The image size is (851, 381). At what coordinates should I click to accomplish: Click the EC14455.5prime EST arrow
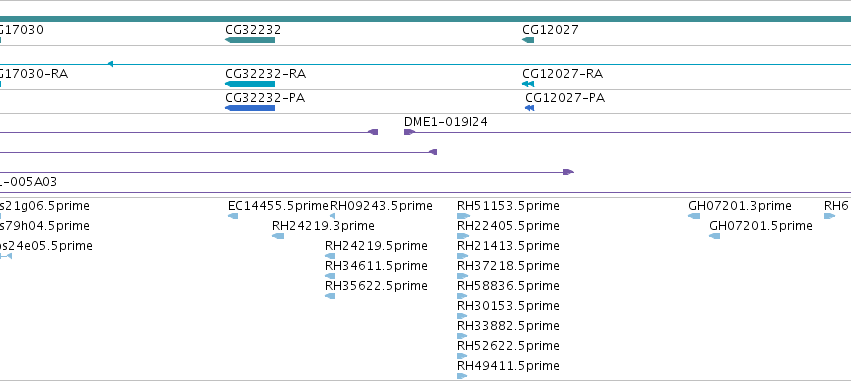pyautogui.click(x=233, y=215)
